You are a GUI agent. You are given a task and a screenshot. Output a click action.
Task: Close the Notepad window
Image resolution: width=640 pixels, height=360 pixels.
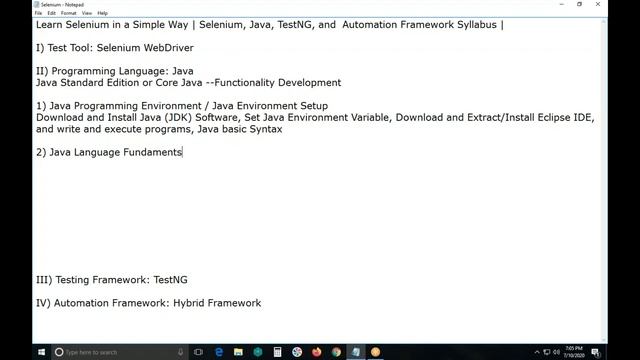(x=598, y=4)
